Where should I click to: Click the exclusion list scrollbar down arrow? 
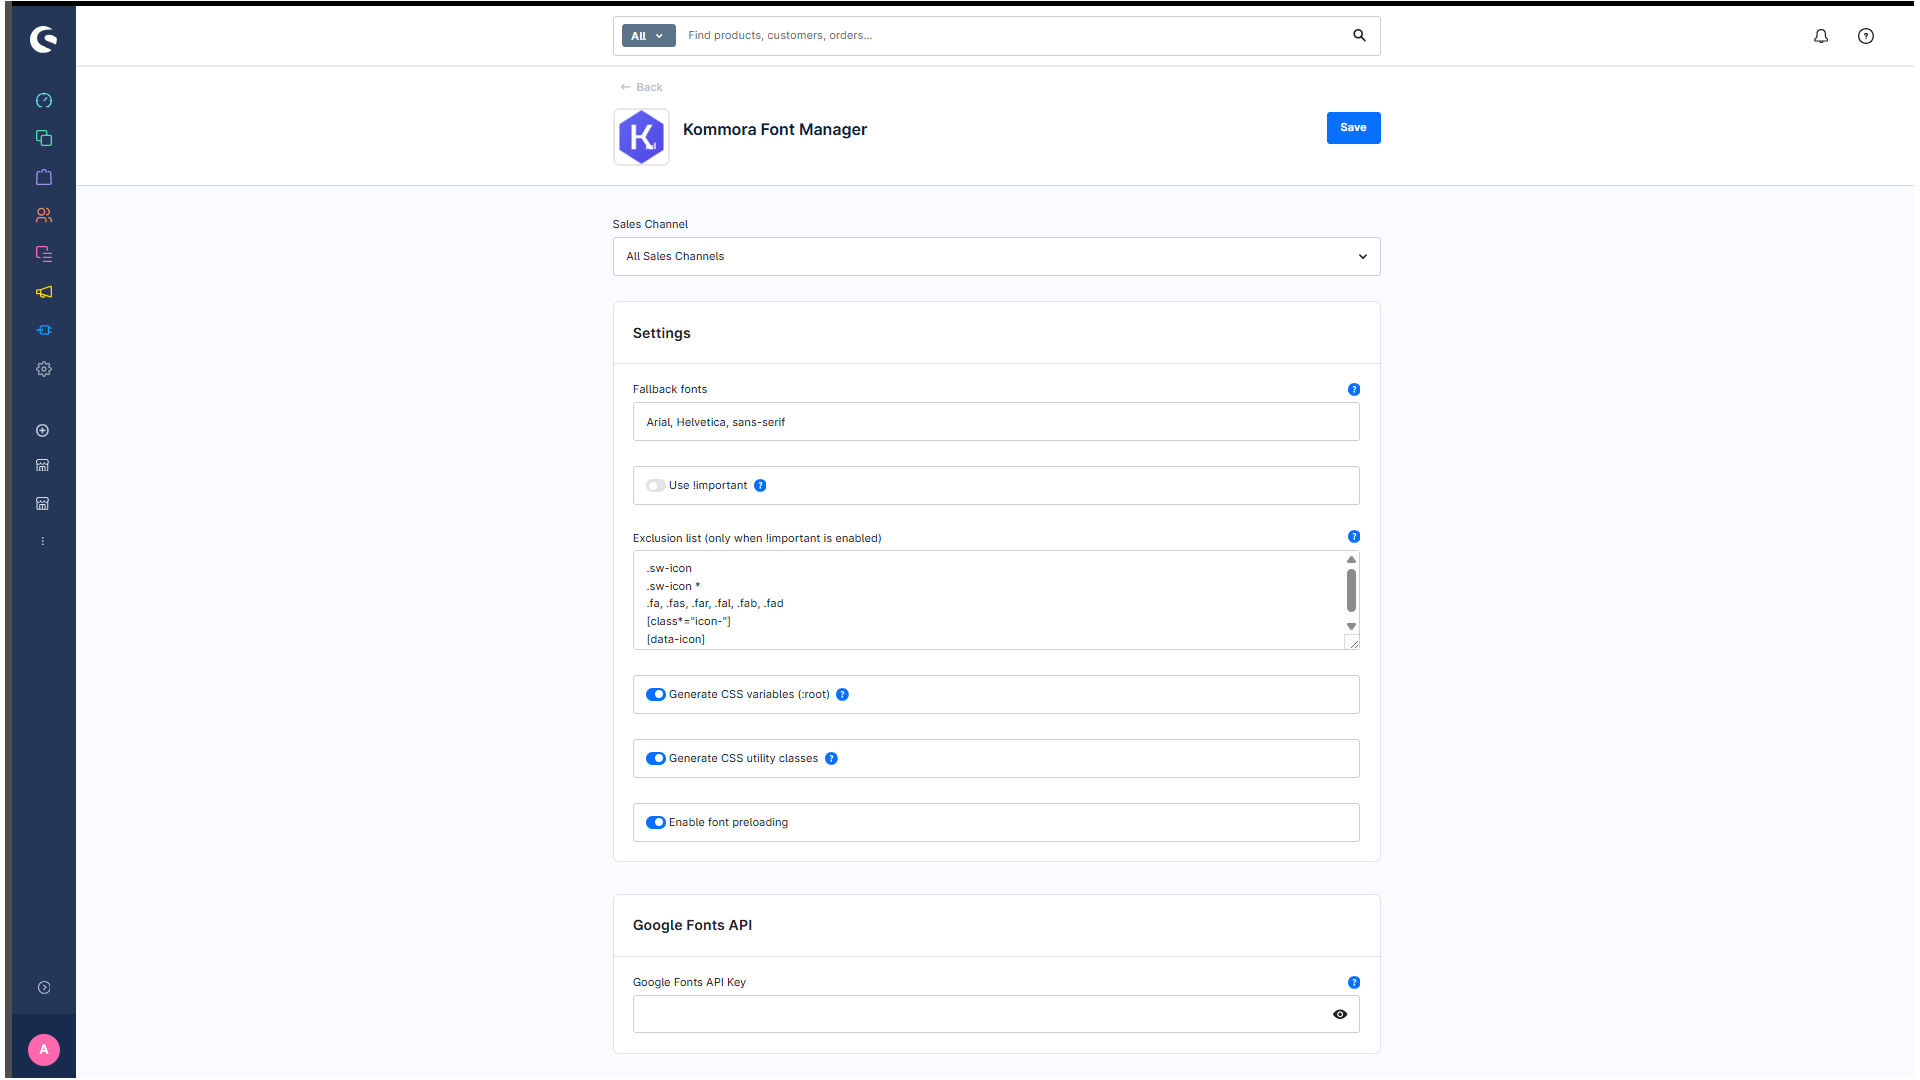[1352, 627]
